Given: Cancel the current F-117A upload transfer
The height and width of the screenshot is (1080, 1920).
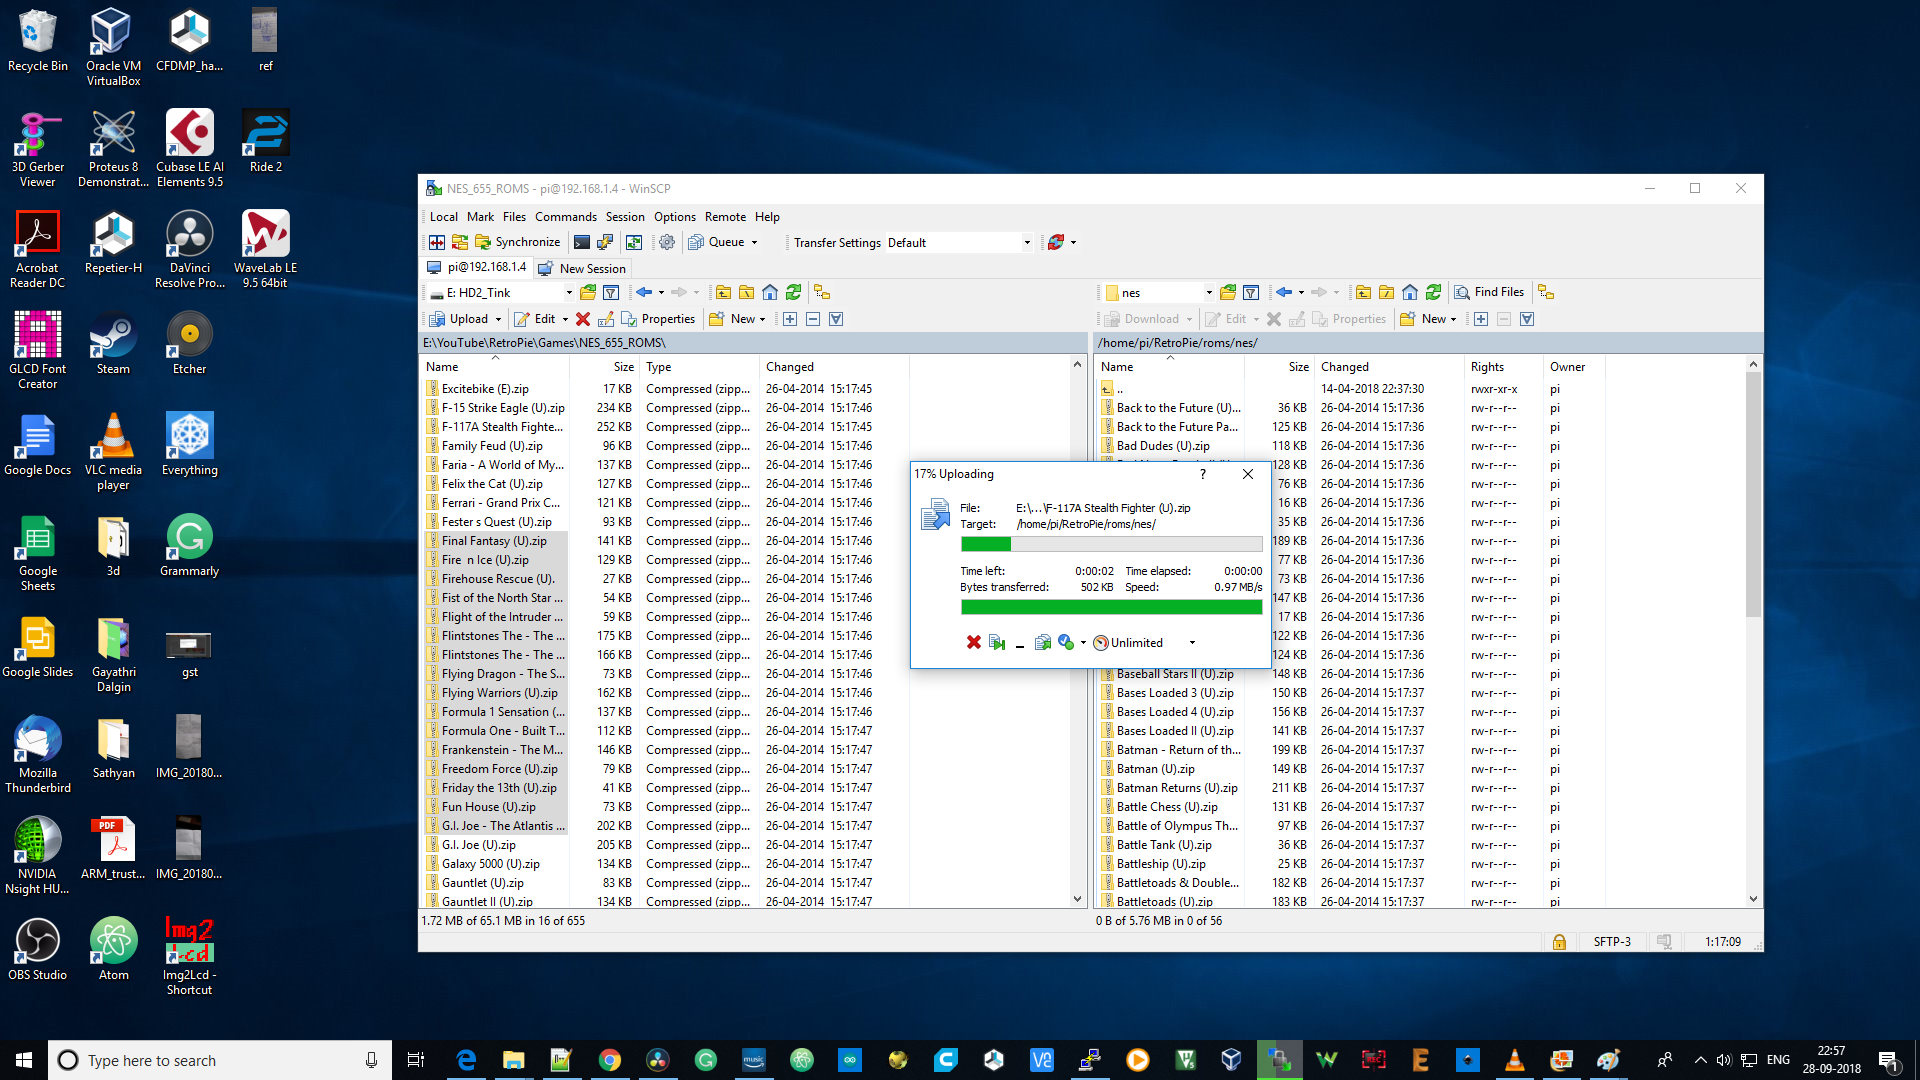Looking at the screenshot, I should pyautogui.click(x=973, y=642).
